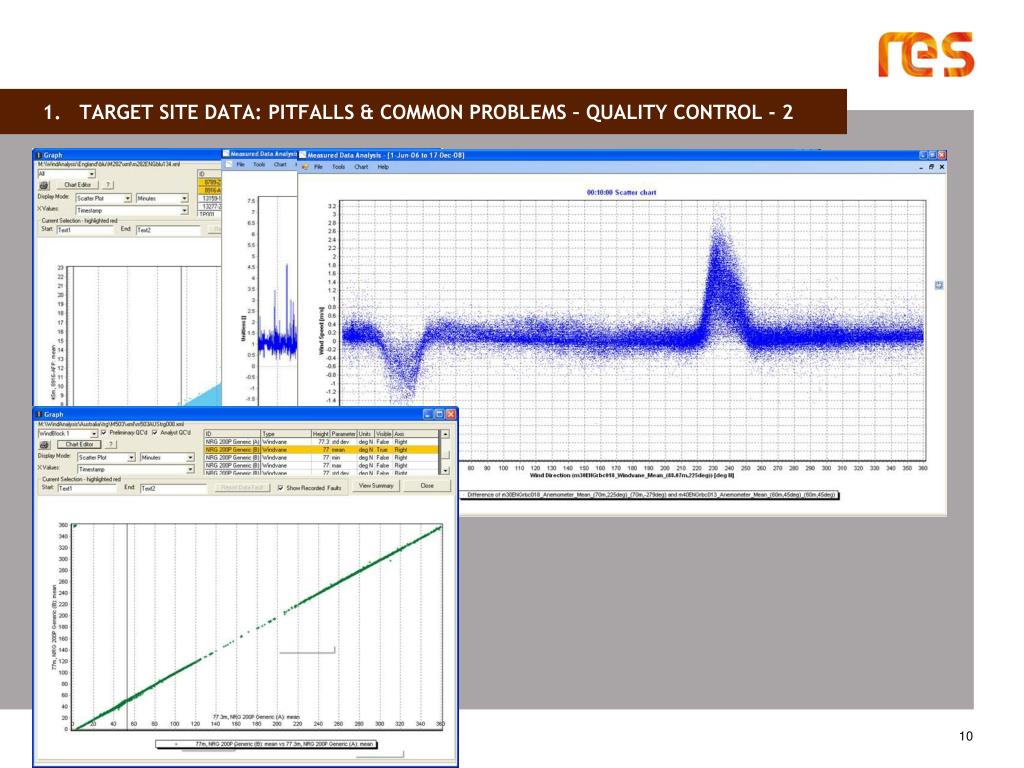The width and height of the screenshot is (1024, 768).
Task: Open the Minutes dropdown in the front Graph window
Action: [x=190, y=458]
